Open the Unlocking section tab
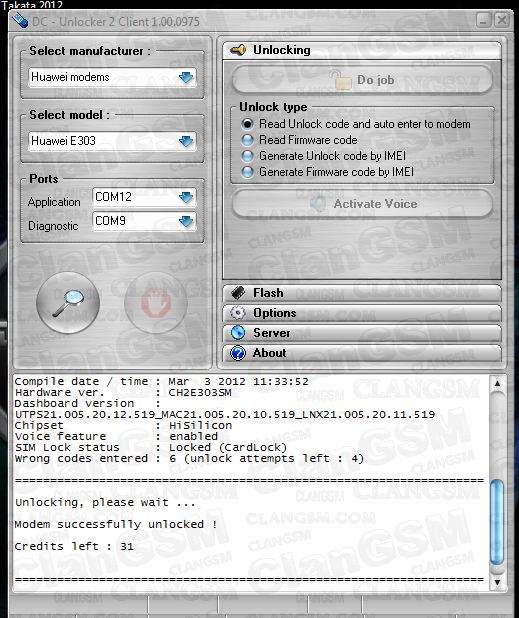 click(362, 50)
